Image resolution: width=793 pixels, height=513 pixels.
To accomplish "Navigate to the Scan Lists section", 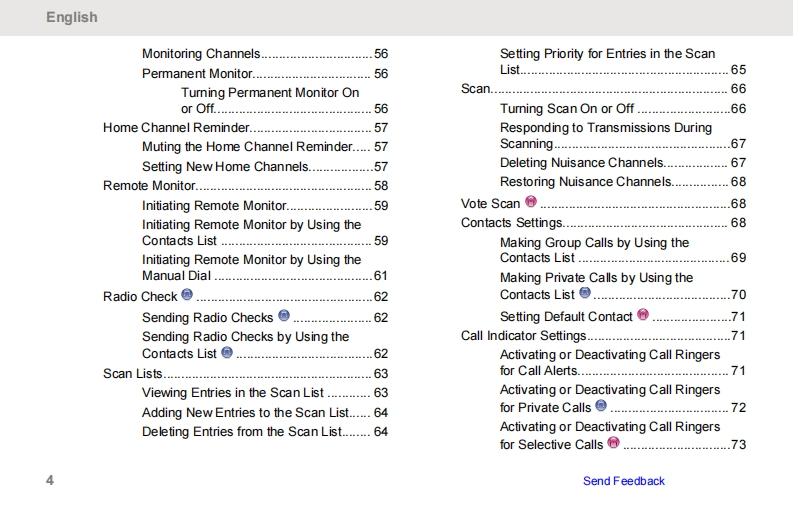I will pyautogui.click(x=132, y=374).
